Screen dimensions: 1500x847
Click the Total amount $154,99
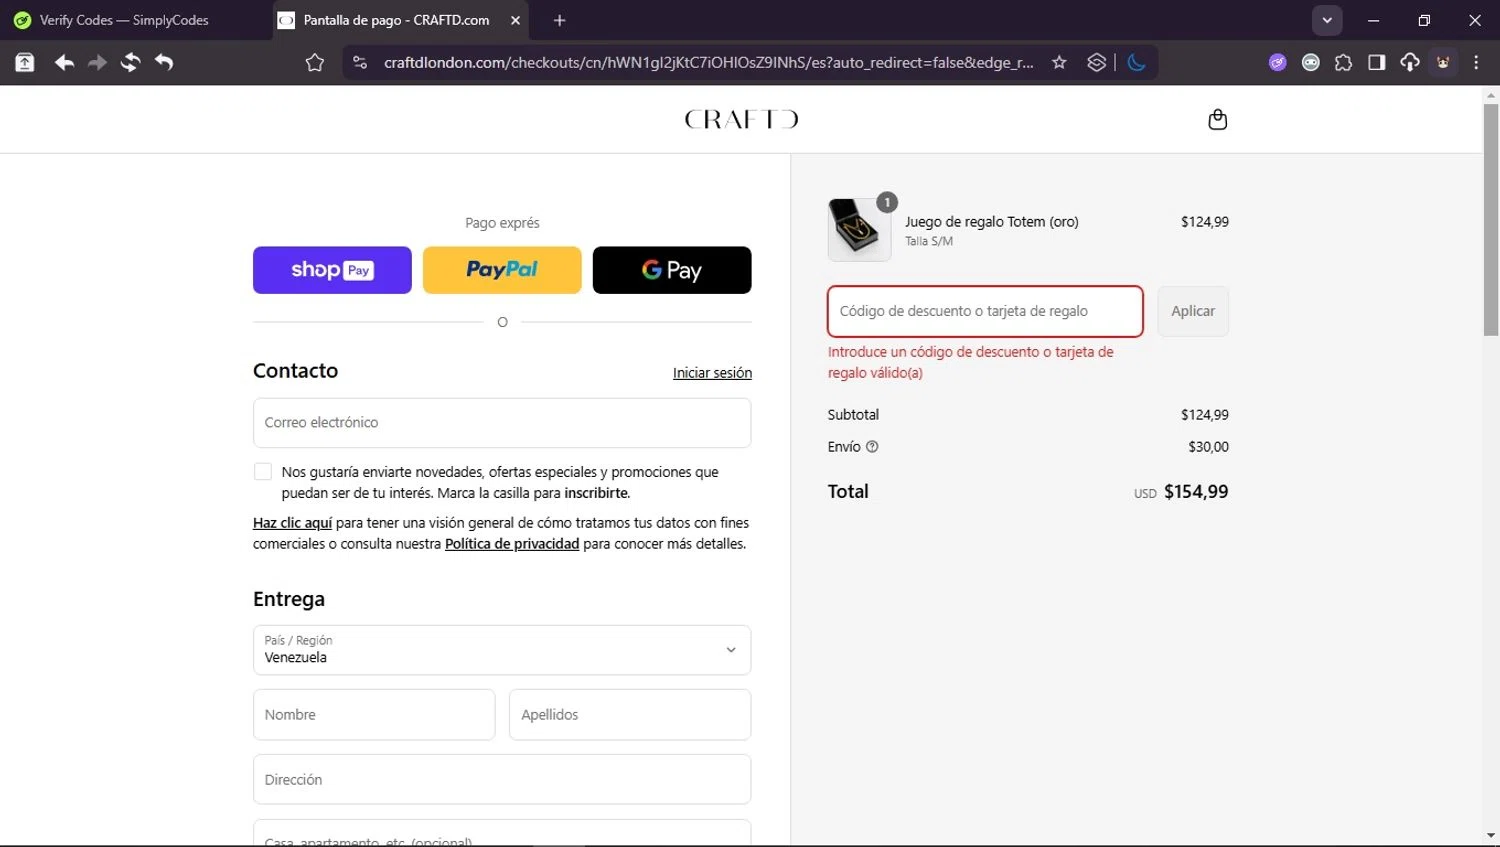point(1196,492)
